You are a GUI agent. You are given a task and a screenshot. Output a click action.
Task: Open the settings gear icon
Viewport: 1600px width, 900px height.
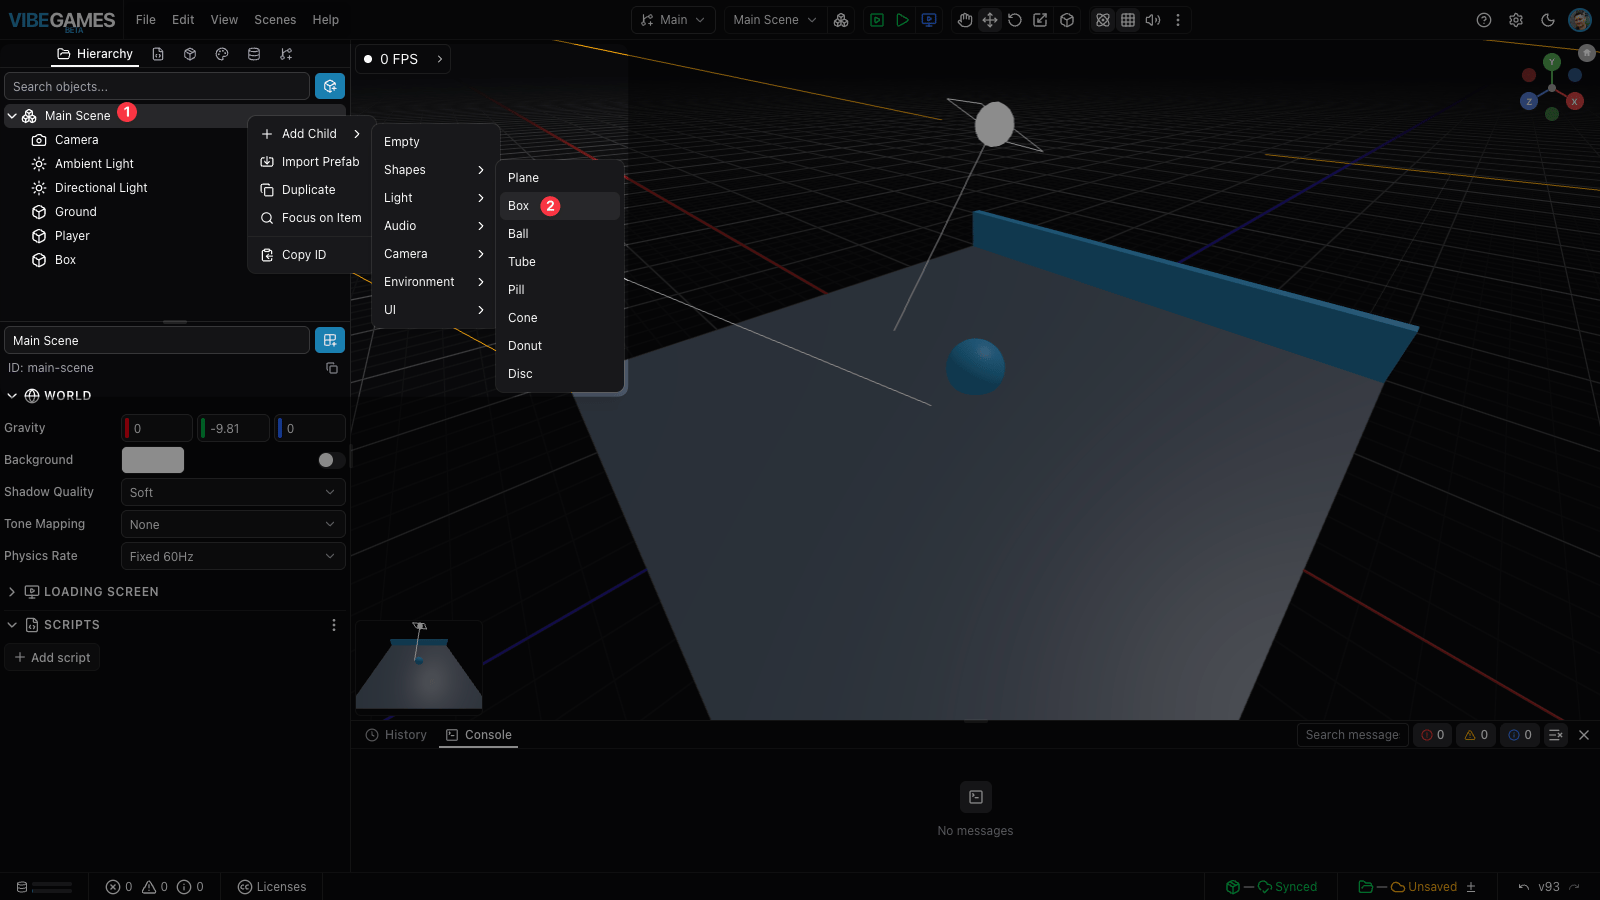[x=1516, y=20]
